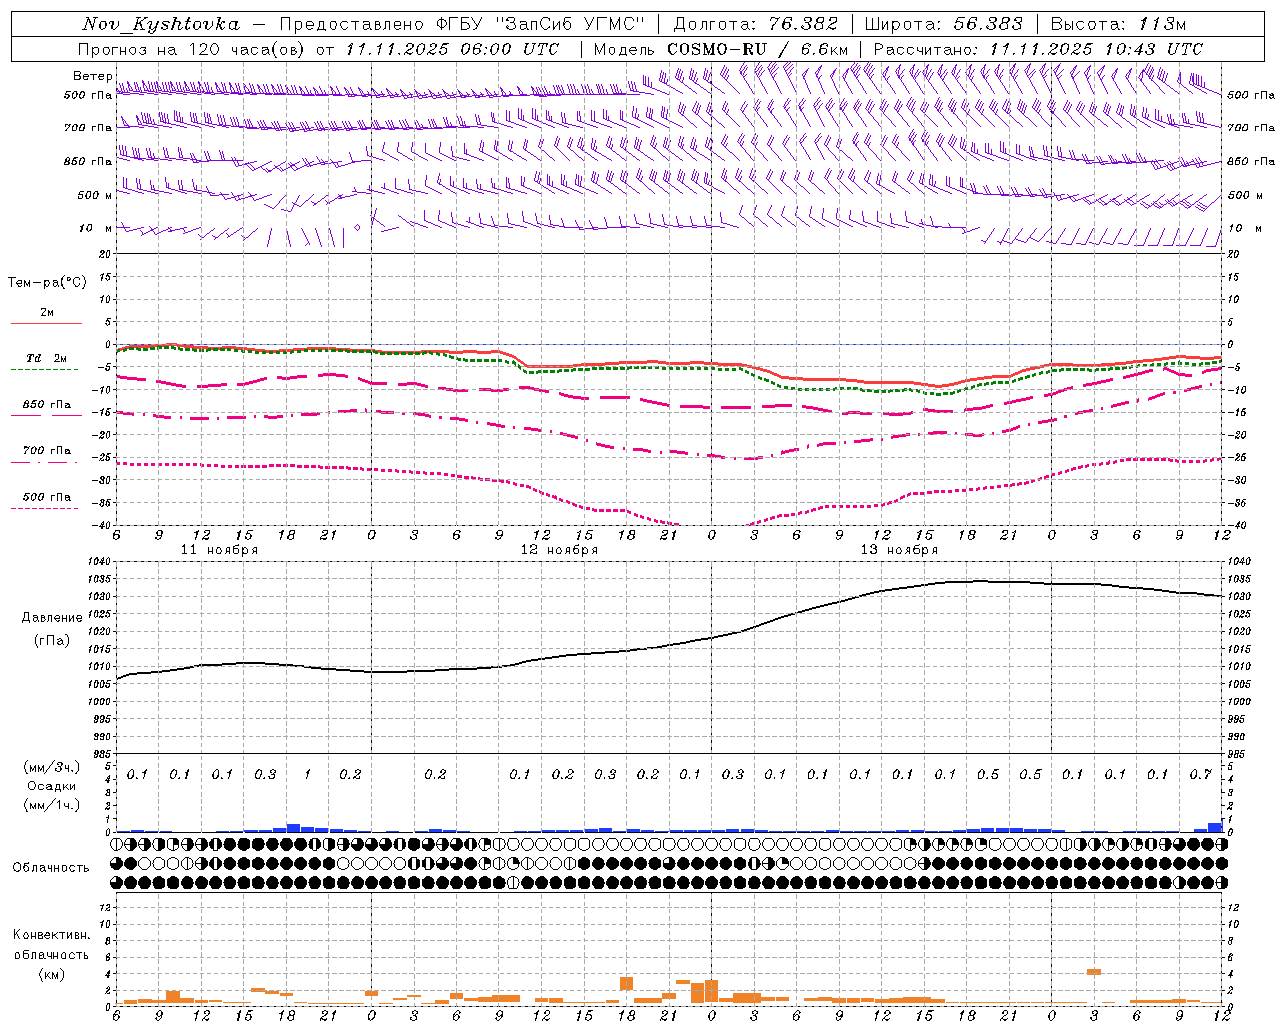Viewport: 1280px width, 1024px height.
Task: Select the 'Прогноз на 120 часа(ов)' header text
Action: (192, 49)
